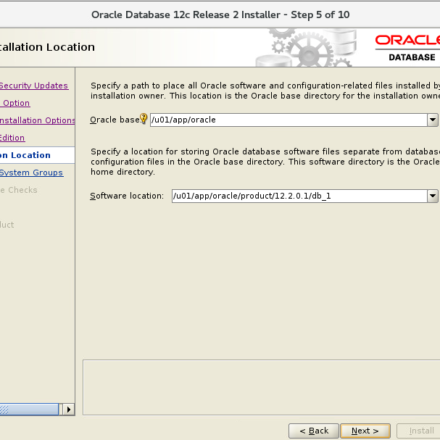This screenshot has width=440, height=440.
Task: Go to the Edition step
Action: click(12, 138)
